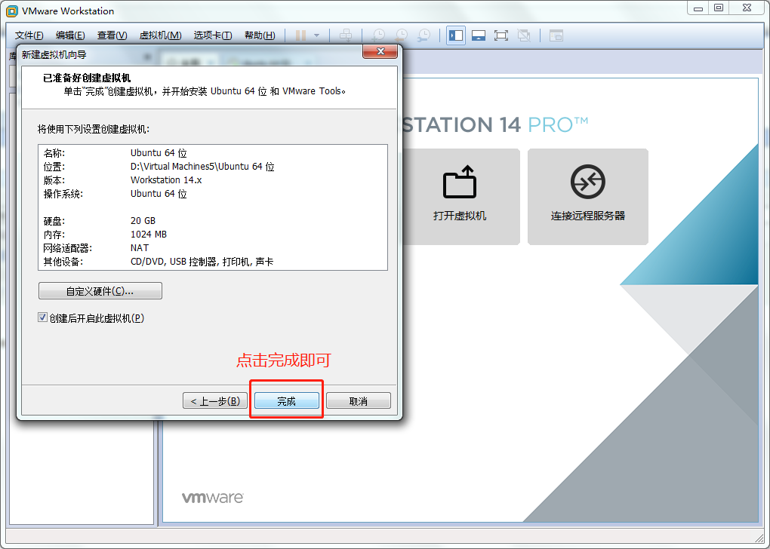Viewport: 770px width, 549px height.
Task: Open the snapshot manager wrench icon
Action: coord(424,35)
